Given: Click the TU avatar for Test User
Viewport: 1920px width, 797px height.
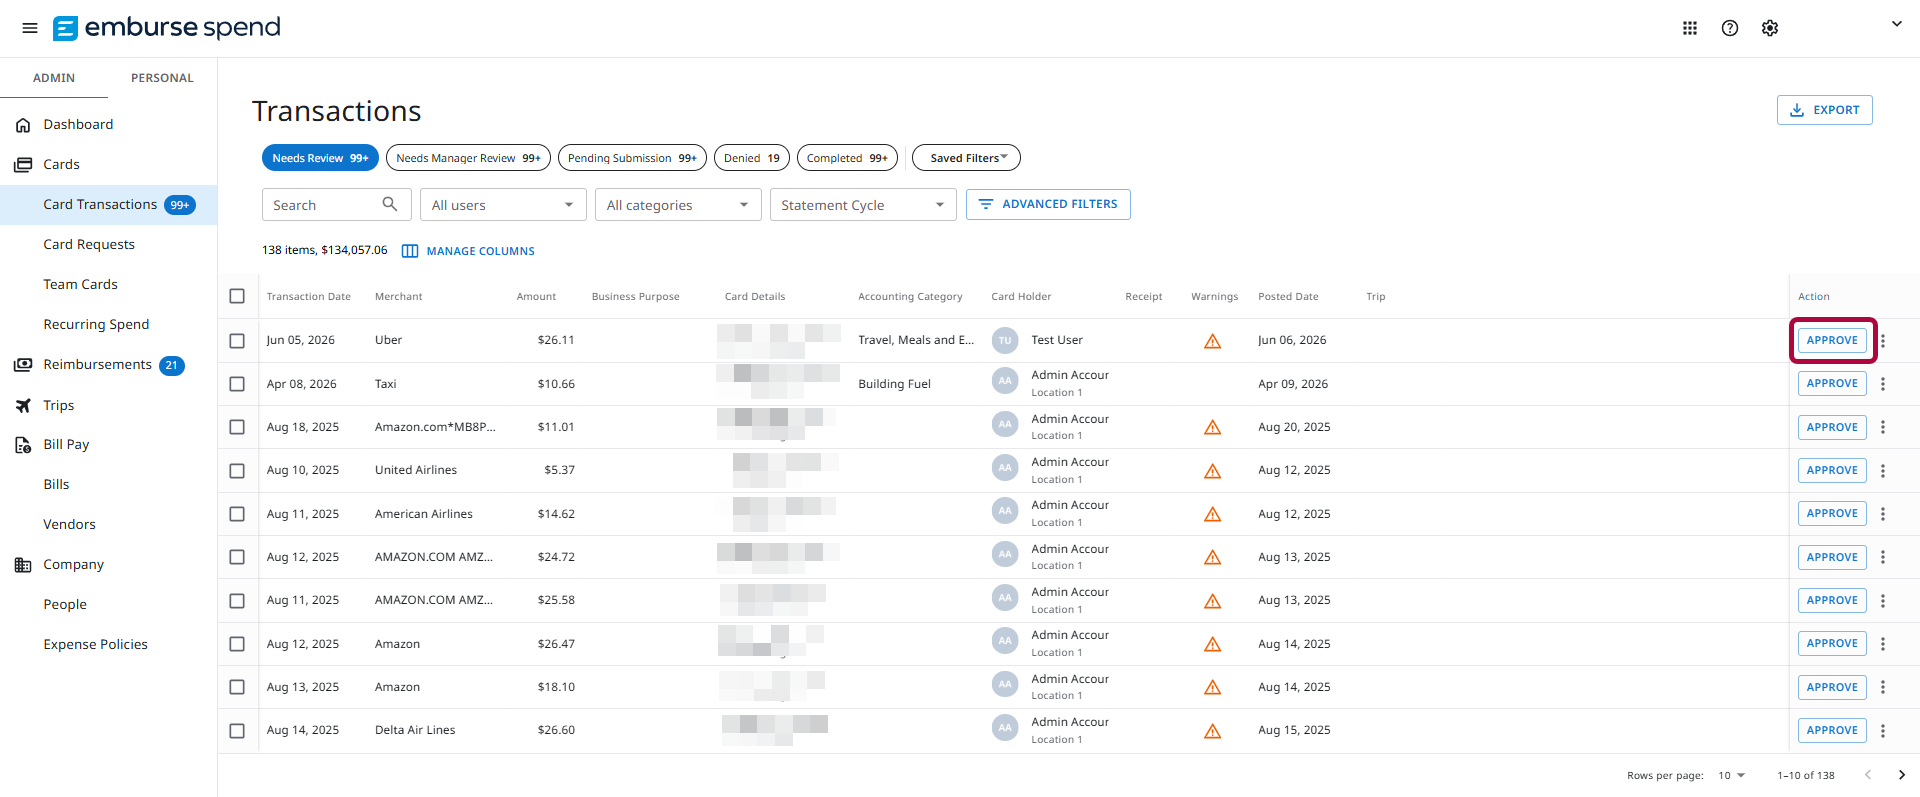Looking at the screenshot, I should (1005, 340).
